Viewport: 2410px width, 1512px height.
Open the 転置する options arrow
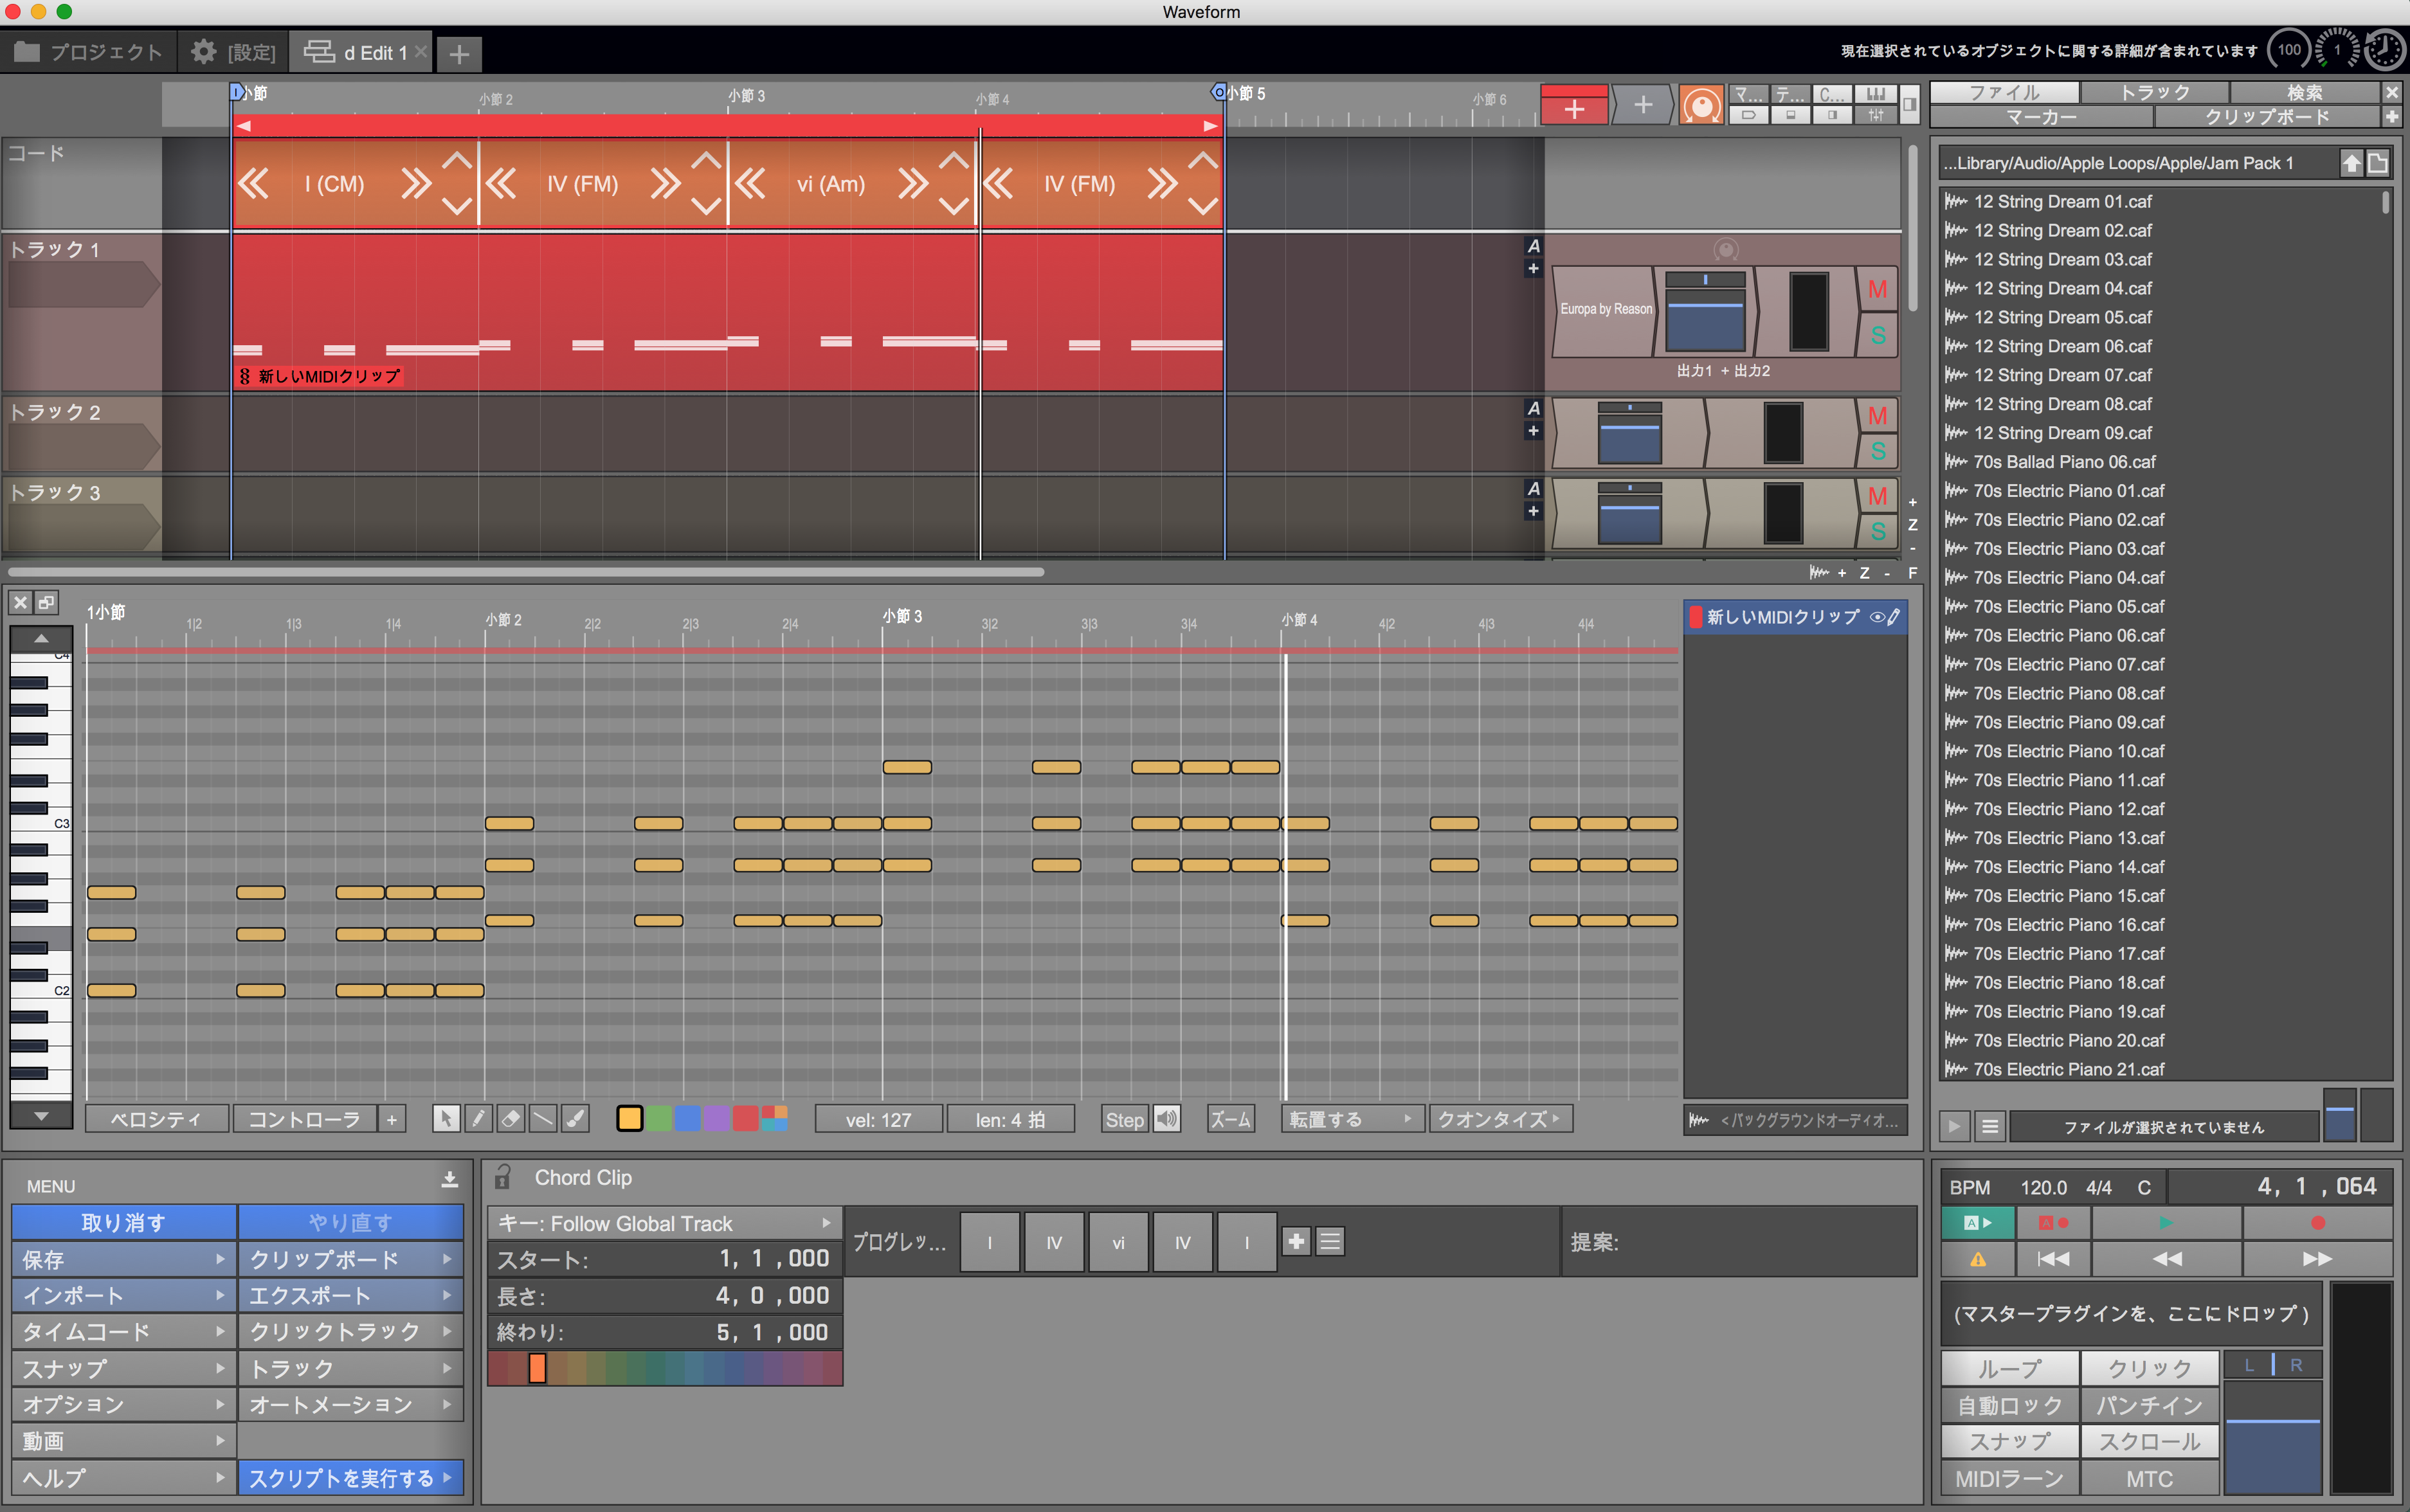click(1409, 1118)
